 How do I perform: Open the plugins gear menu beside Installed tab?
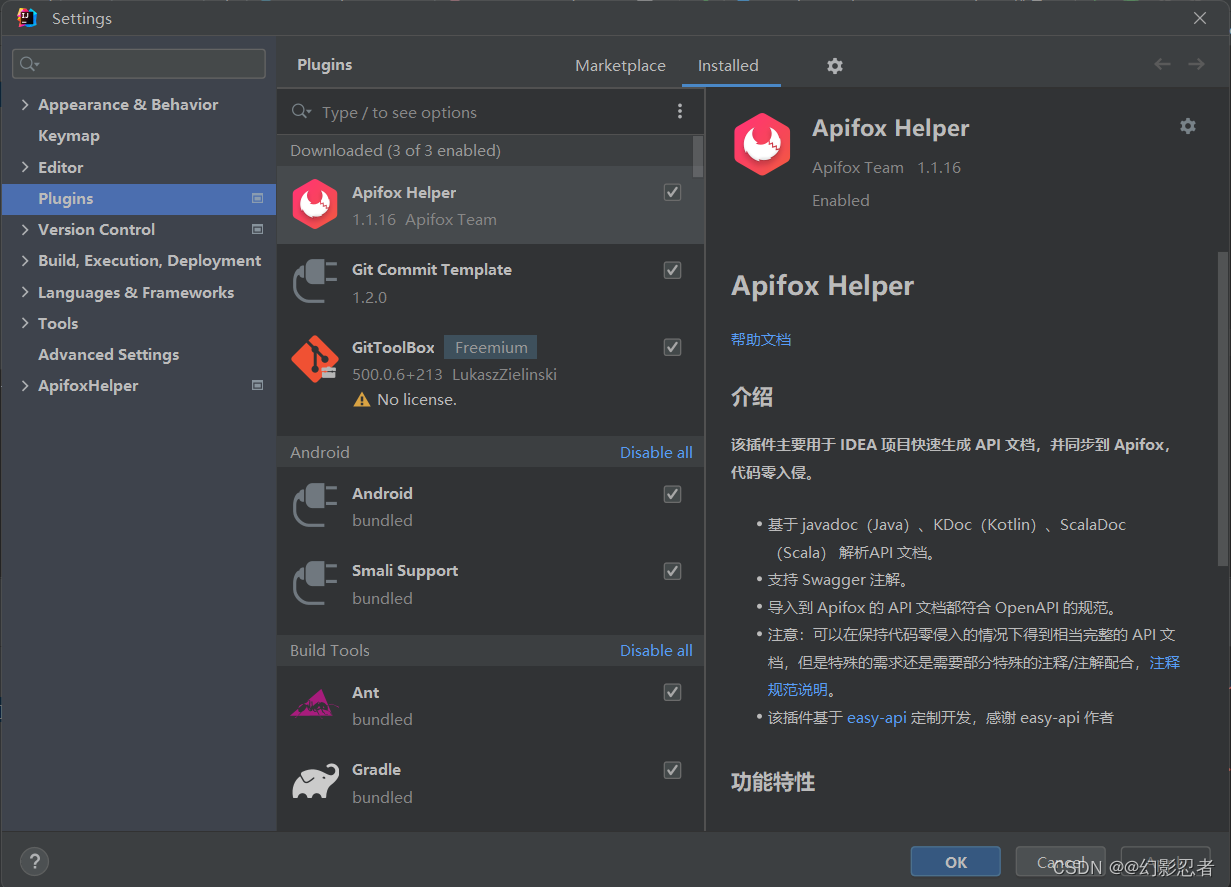click(x=835, y=66)
